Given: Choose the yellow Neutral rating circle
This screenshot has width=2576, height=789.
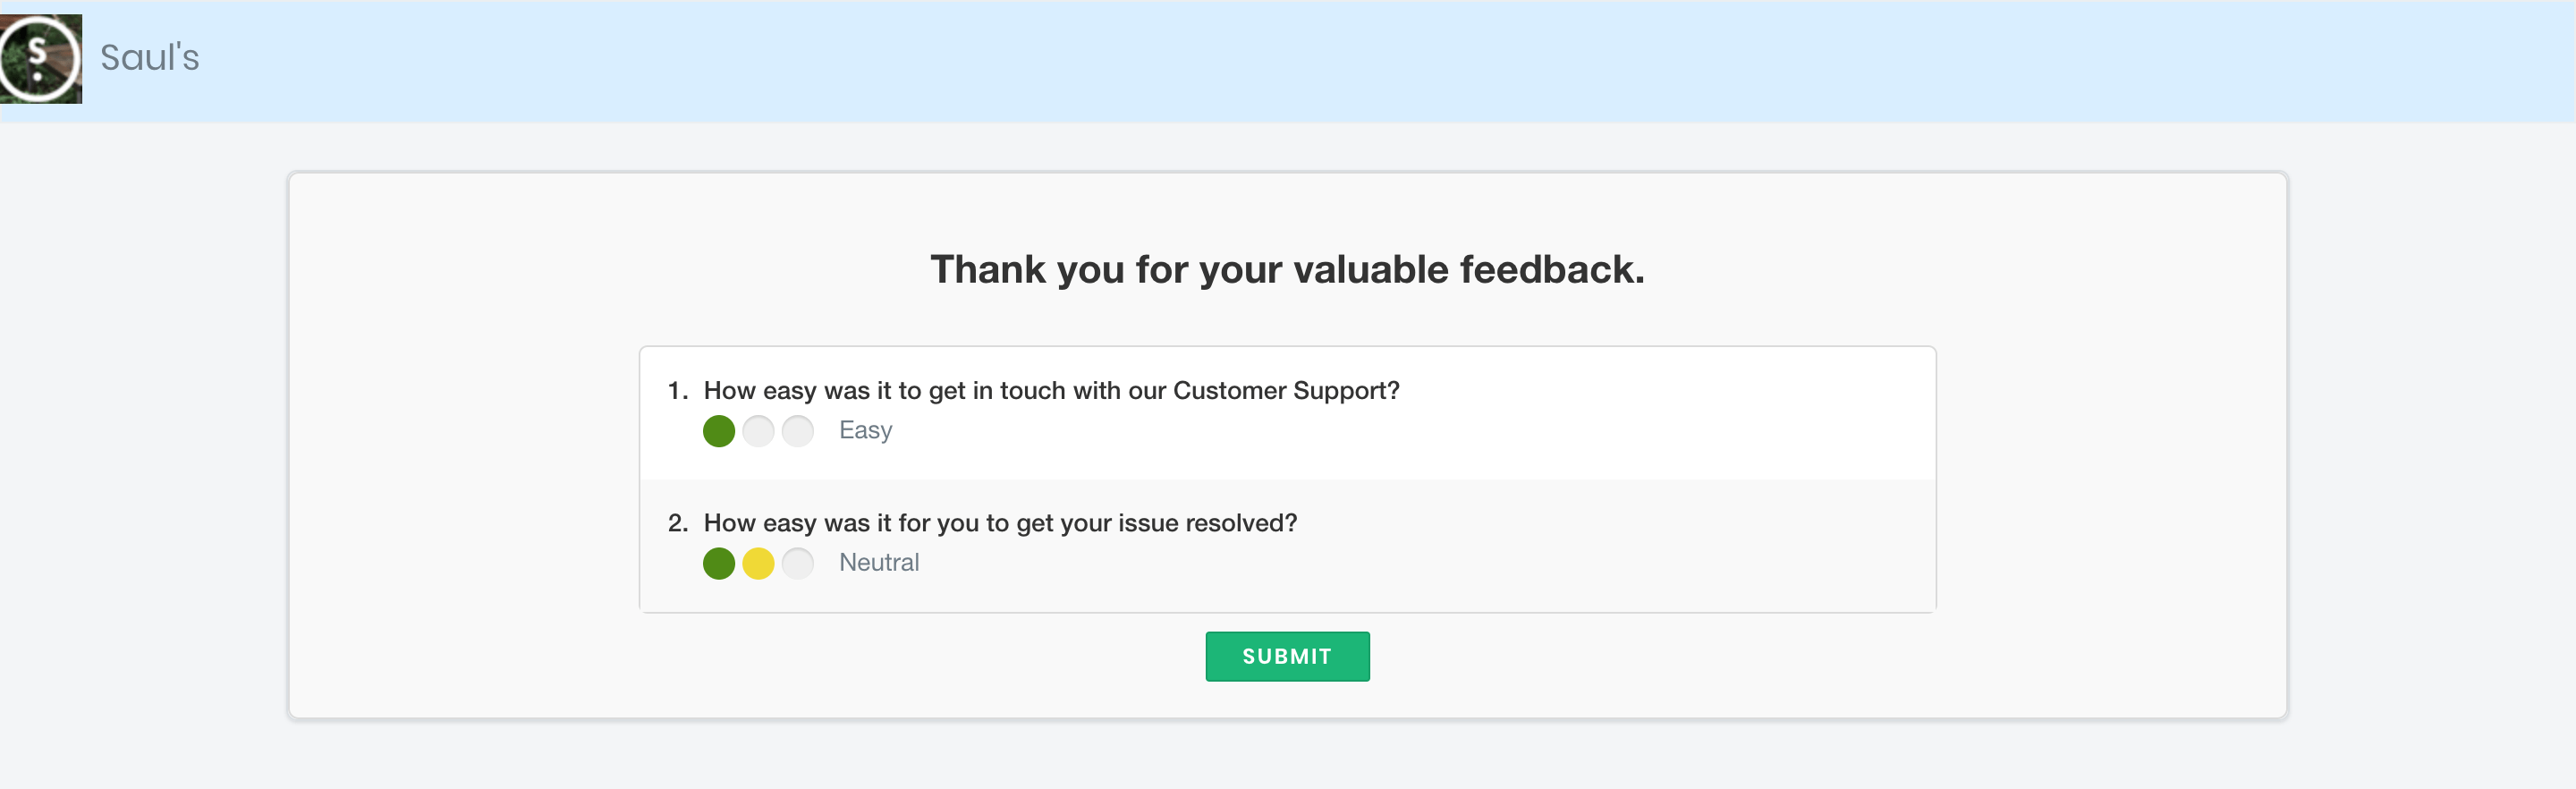Looking at the screenshot, I should tap(758, 564).
